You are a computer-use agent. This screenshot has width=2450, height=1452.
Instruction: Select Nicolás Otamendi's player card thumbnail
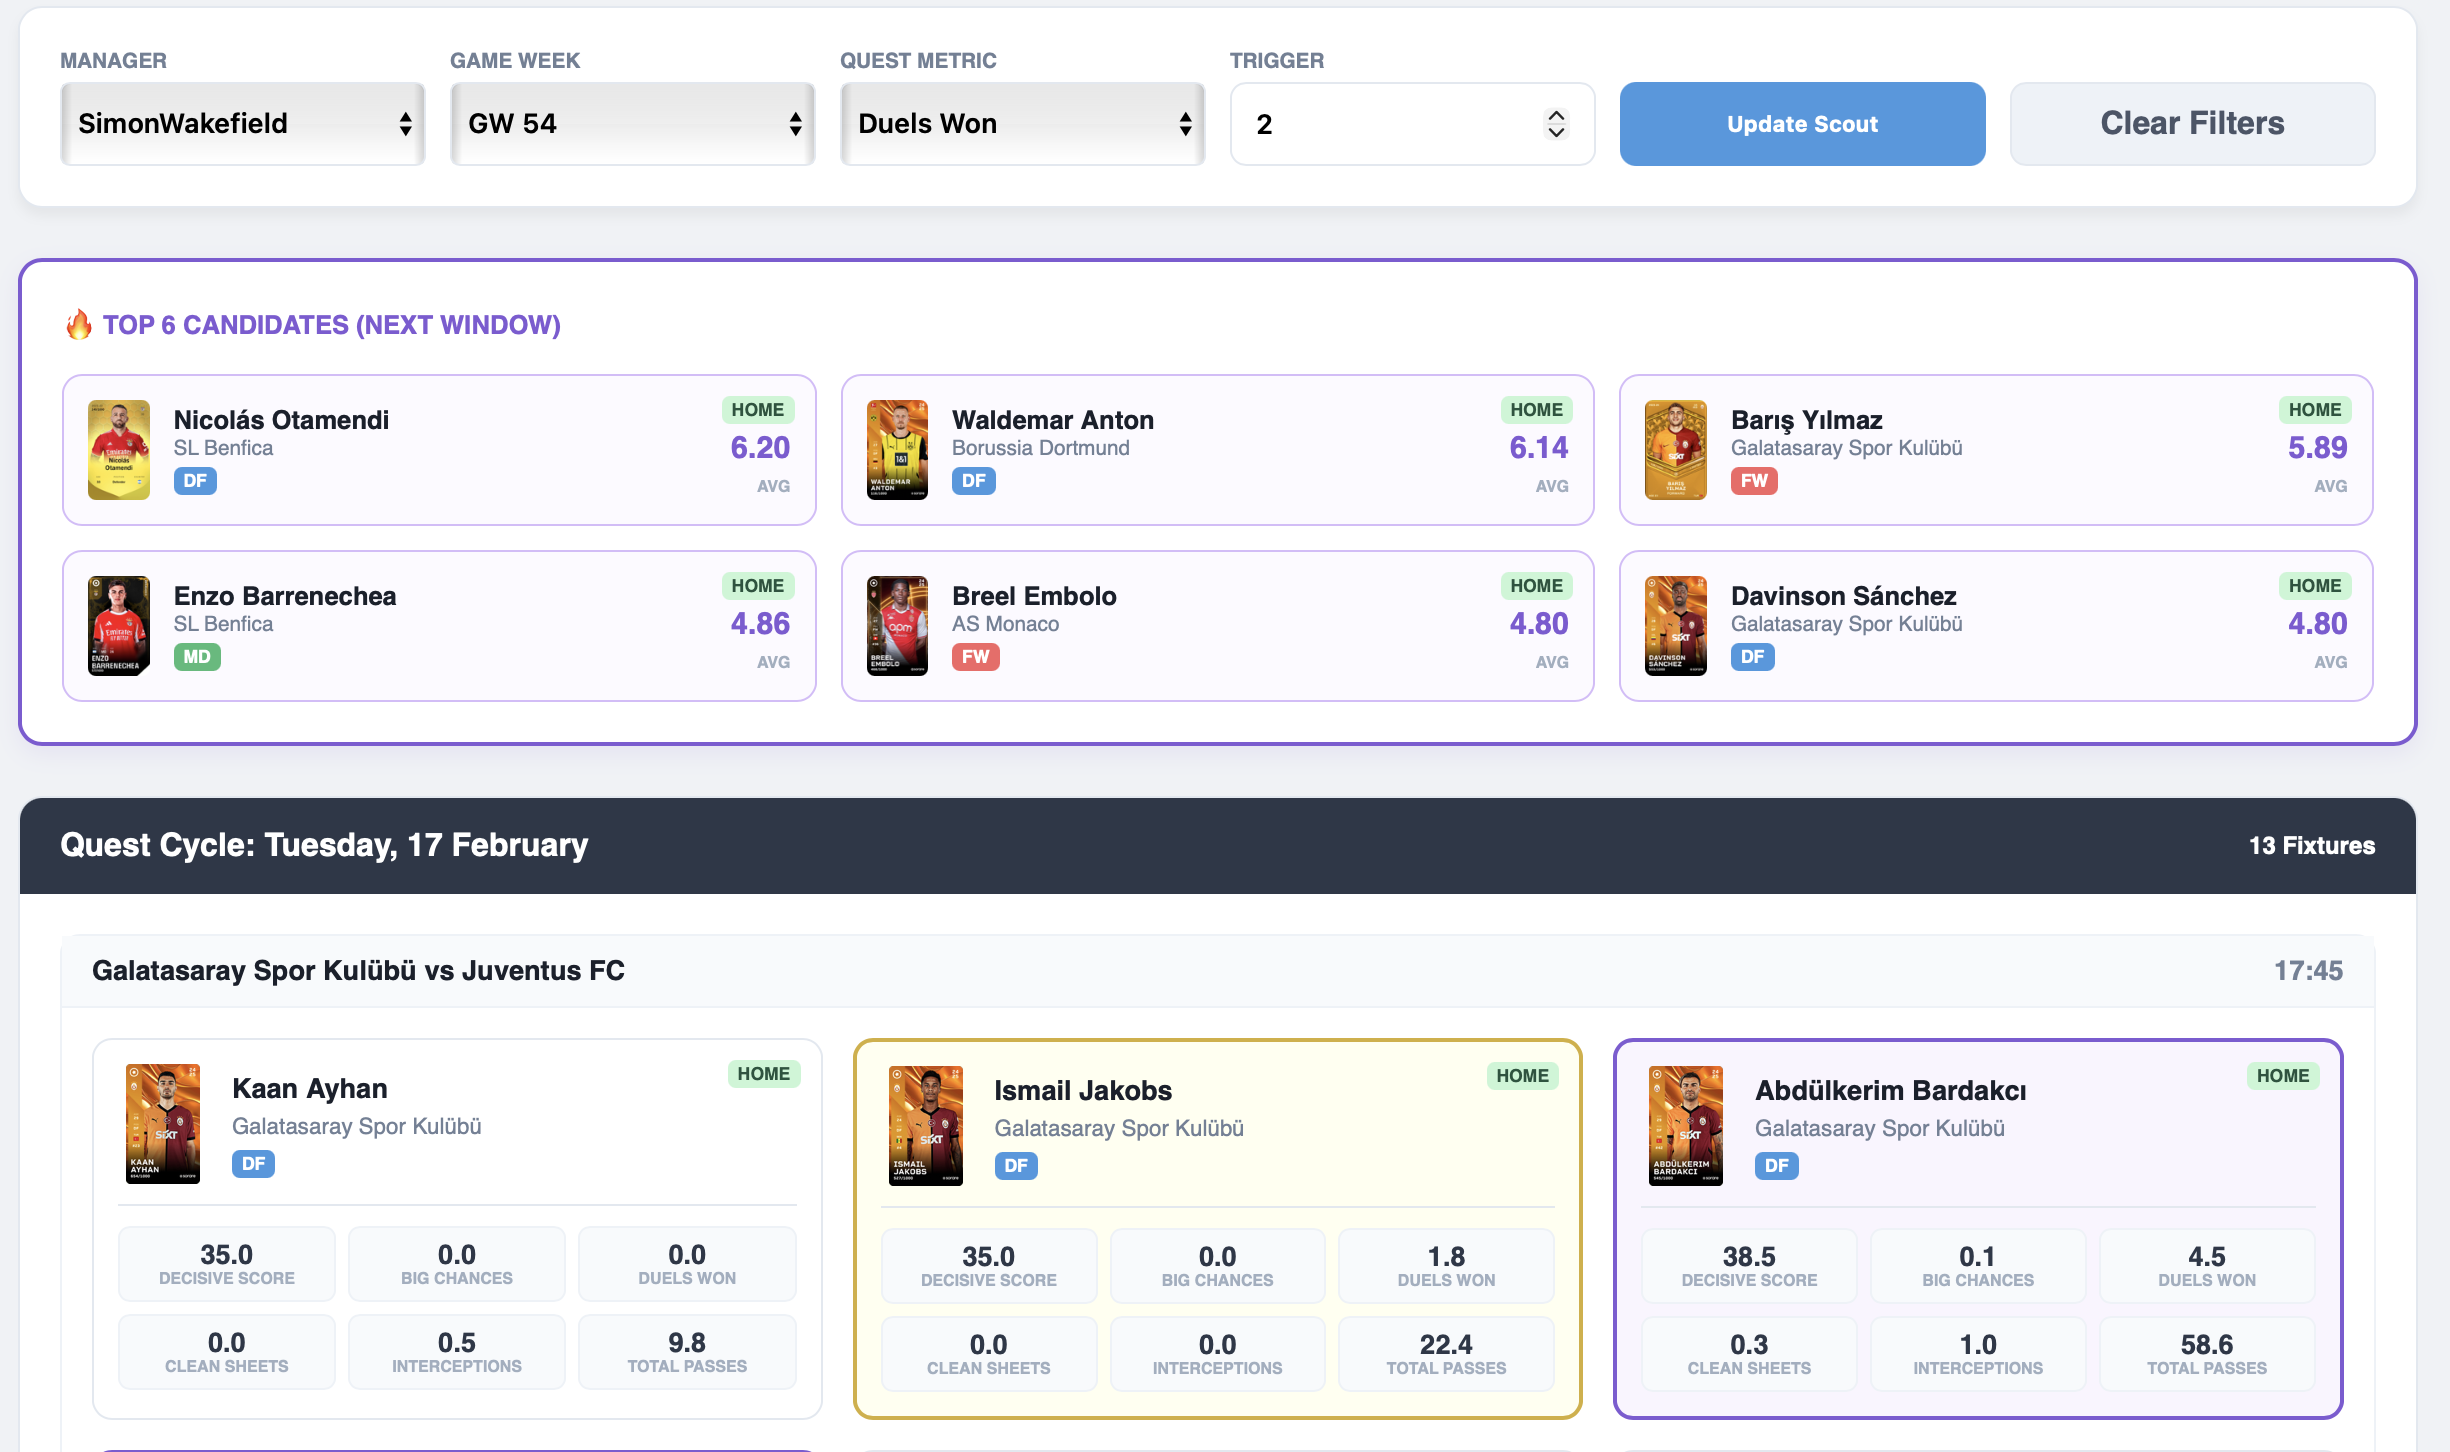coord(119,450)
